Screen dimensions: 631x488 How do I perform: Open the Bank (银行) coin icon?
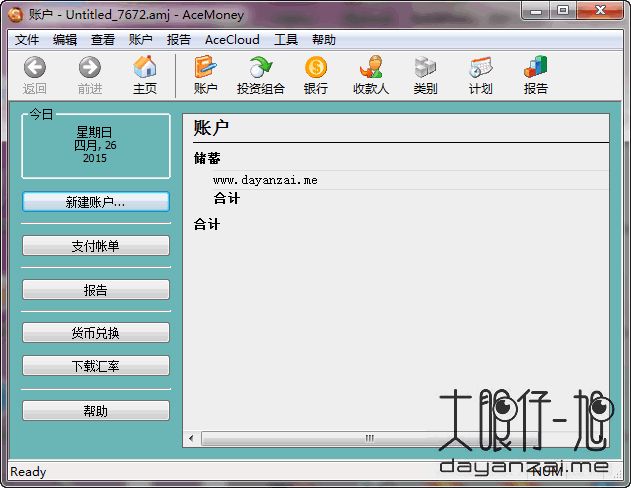pyautogui.click(x=316, y=67)
